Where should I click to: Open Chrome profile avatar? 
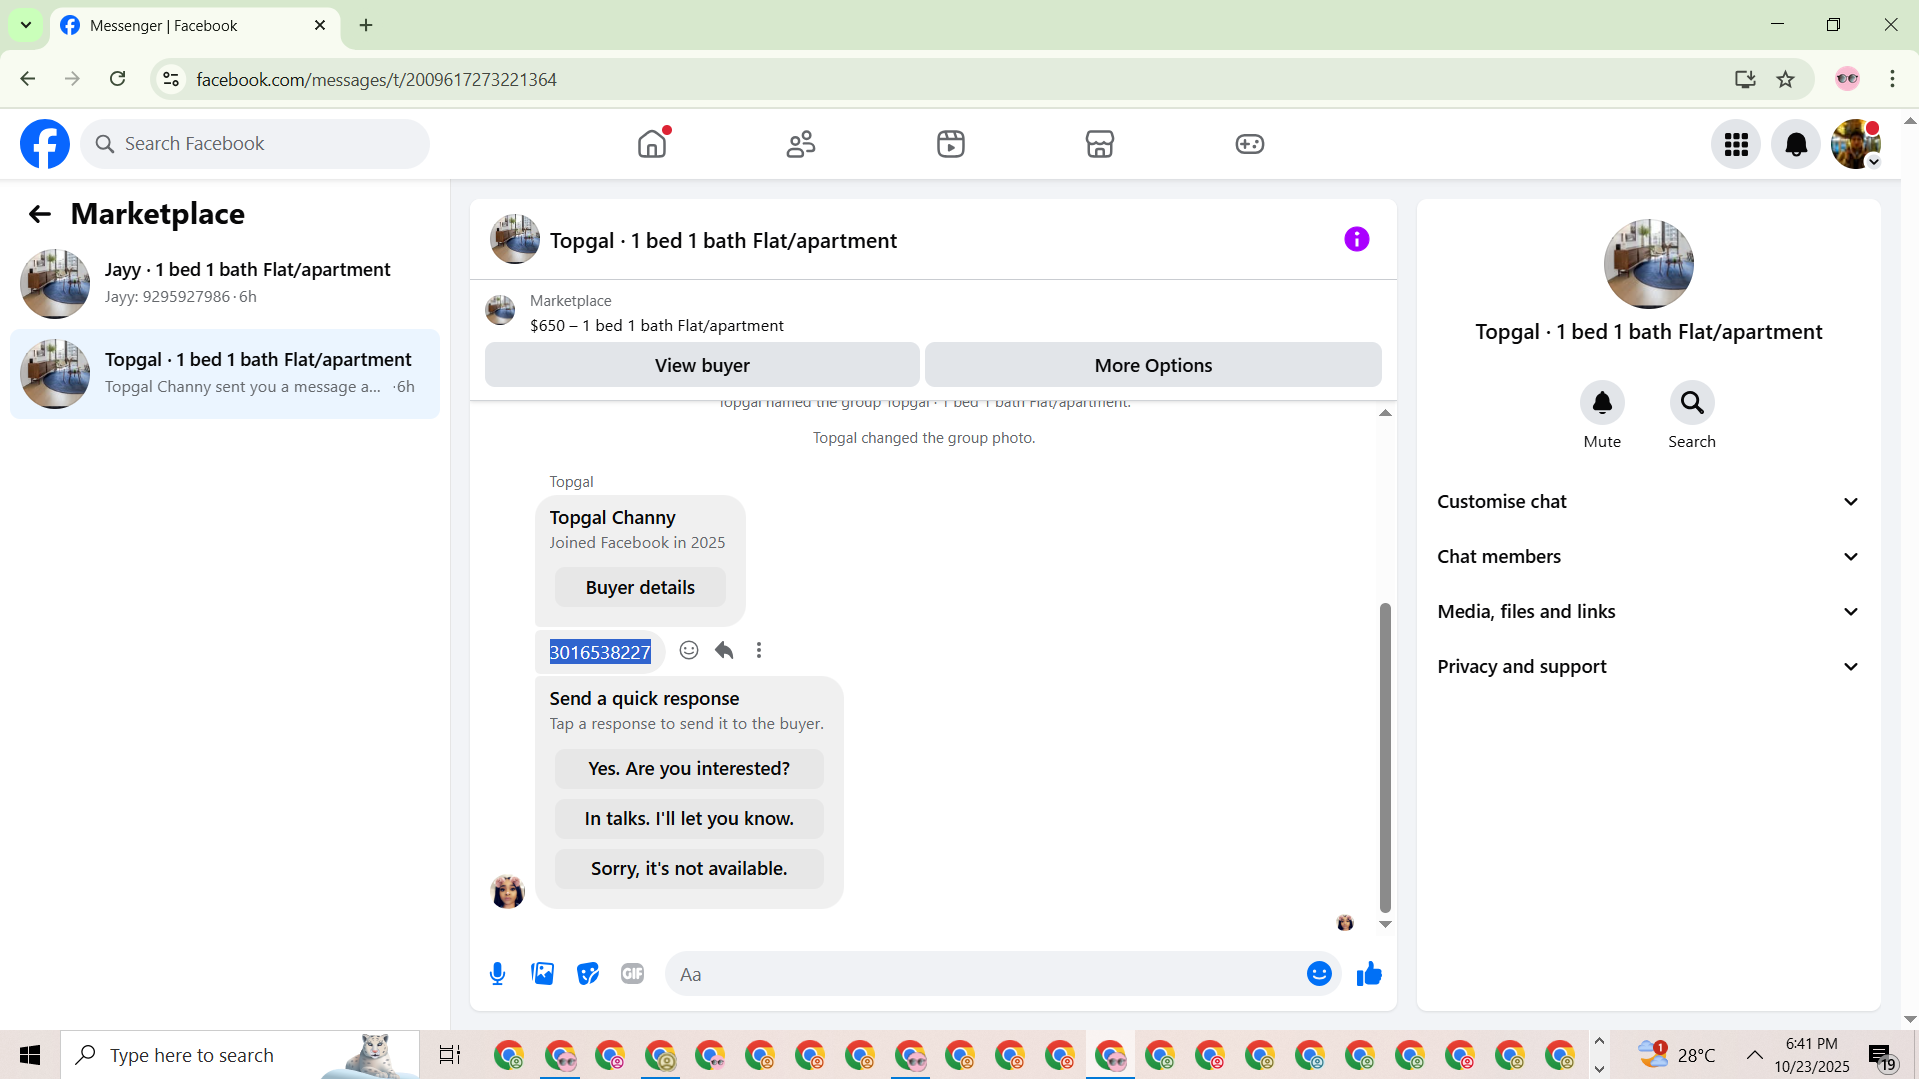click(1847, 79)
